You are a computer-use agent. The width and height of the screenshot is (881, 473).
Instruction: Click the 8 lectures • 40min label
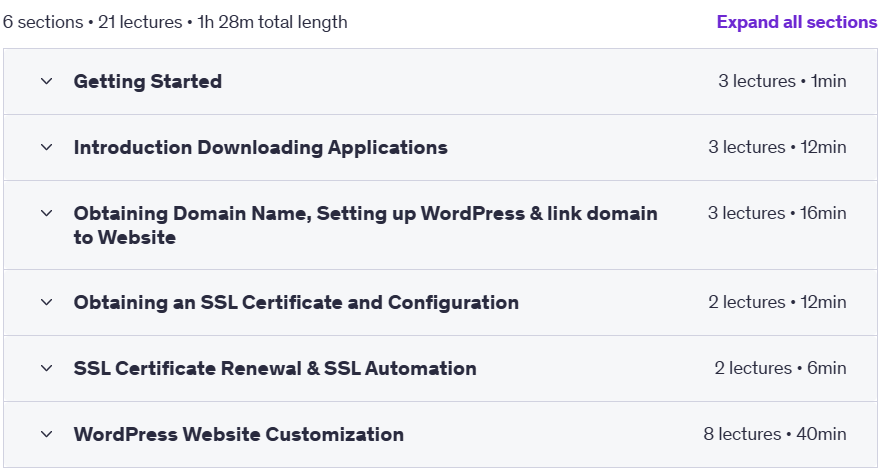775,434
